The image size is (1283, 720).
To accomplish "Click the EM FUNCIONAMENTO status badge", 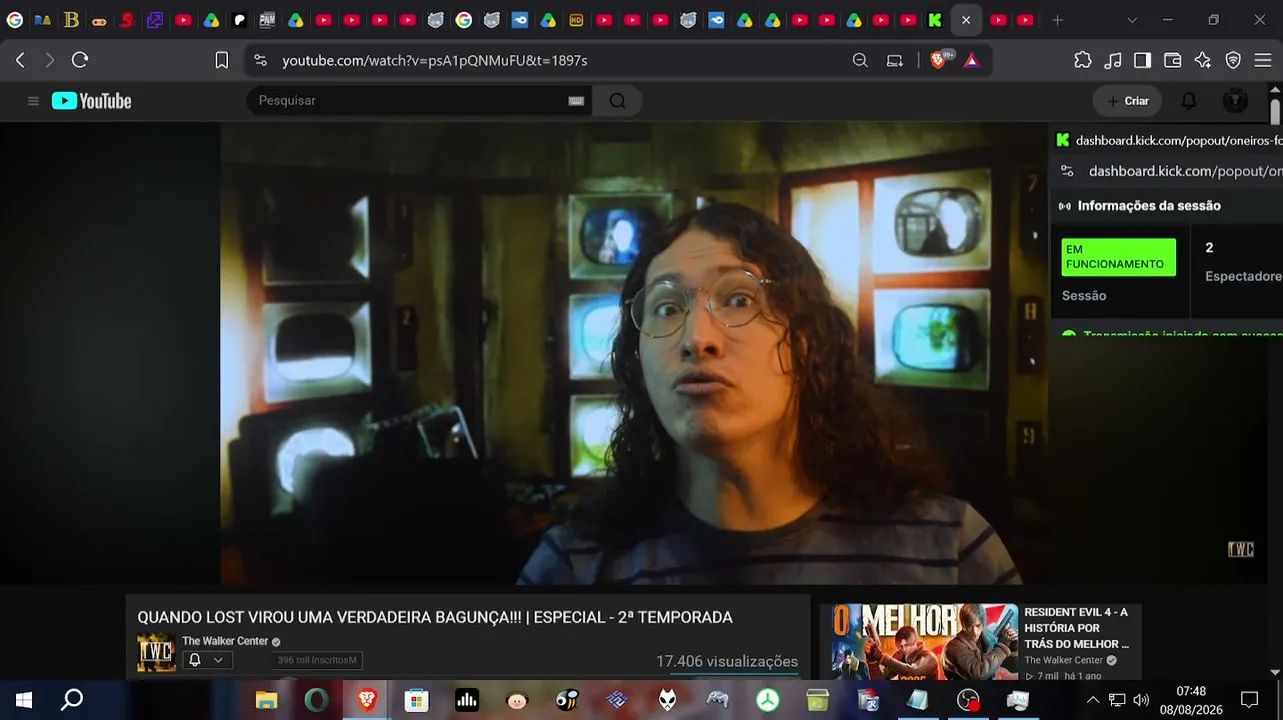I will coord(1118,257).
